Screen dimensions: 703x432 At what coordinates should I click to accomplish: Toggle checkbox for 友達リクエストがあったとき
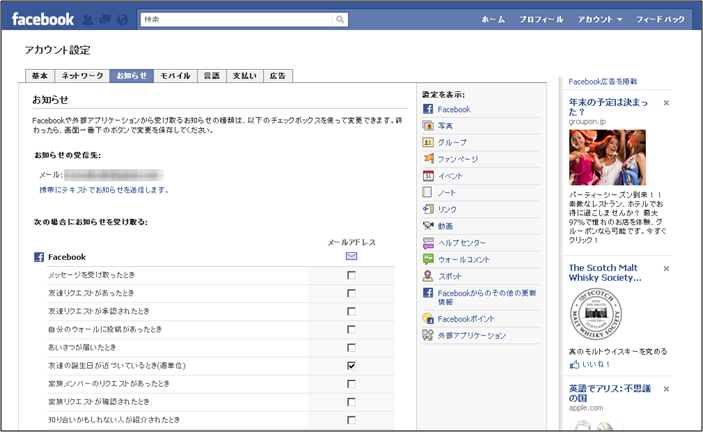352,293
